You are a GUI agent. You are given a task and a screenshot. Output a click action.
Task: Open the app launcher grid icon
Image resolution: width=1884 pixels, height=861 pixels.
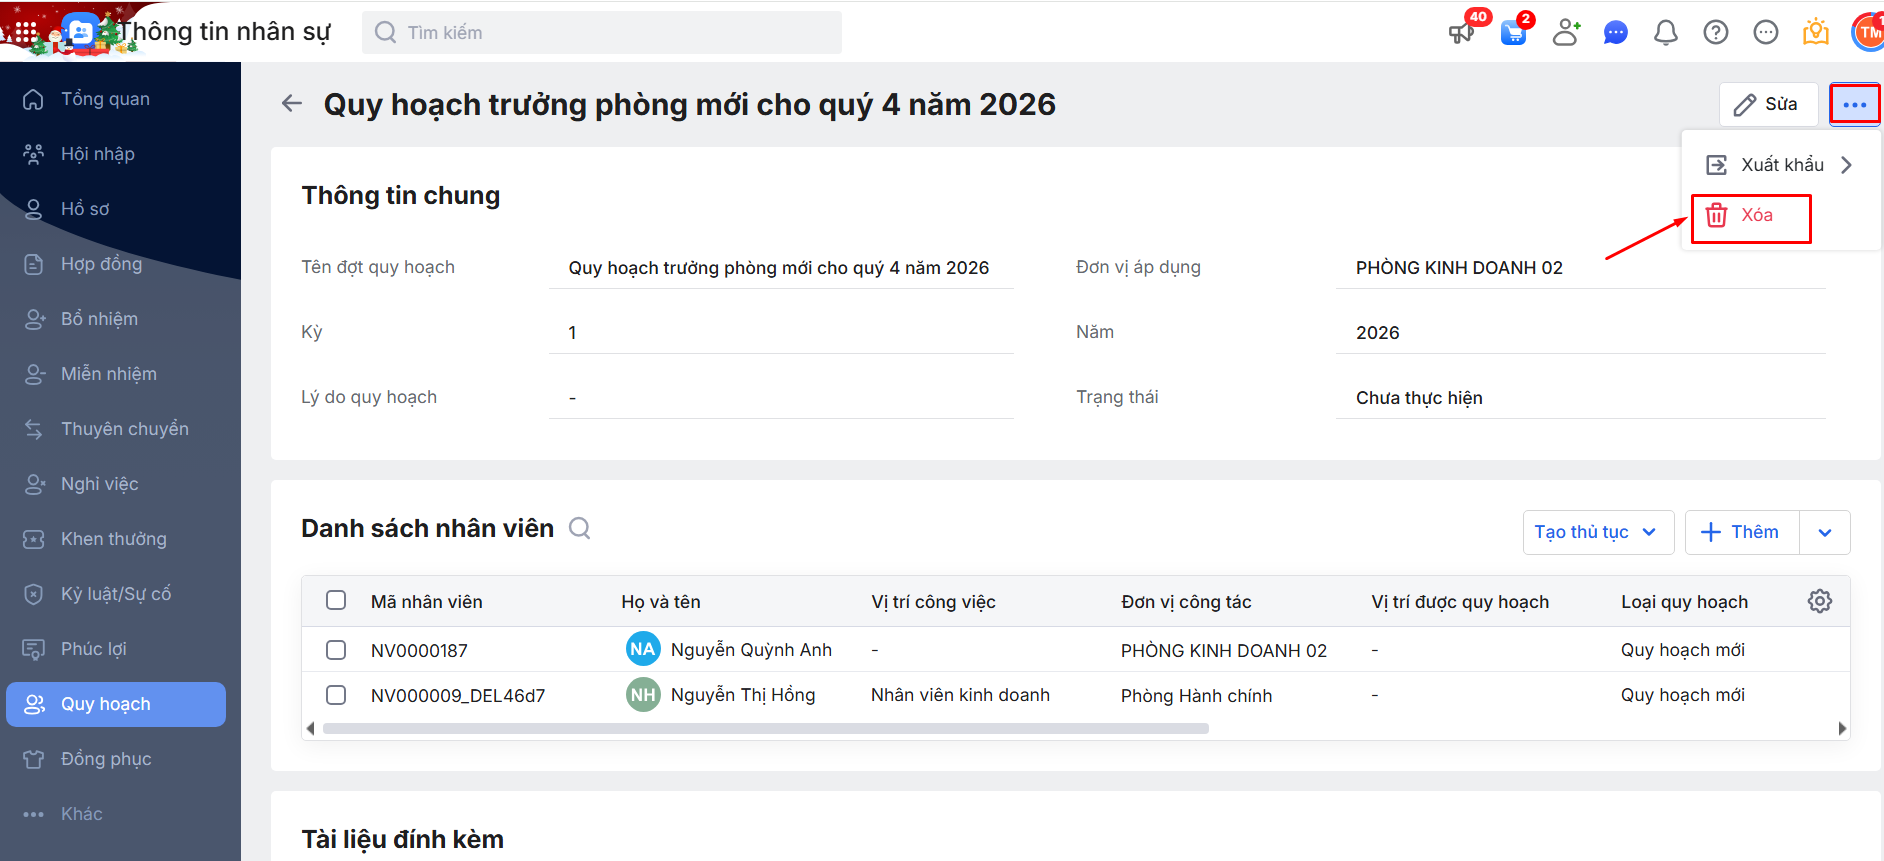tap(26, 32)
